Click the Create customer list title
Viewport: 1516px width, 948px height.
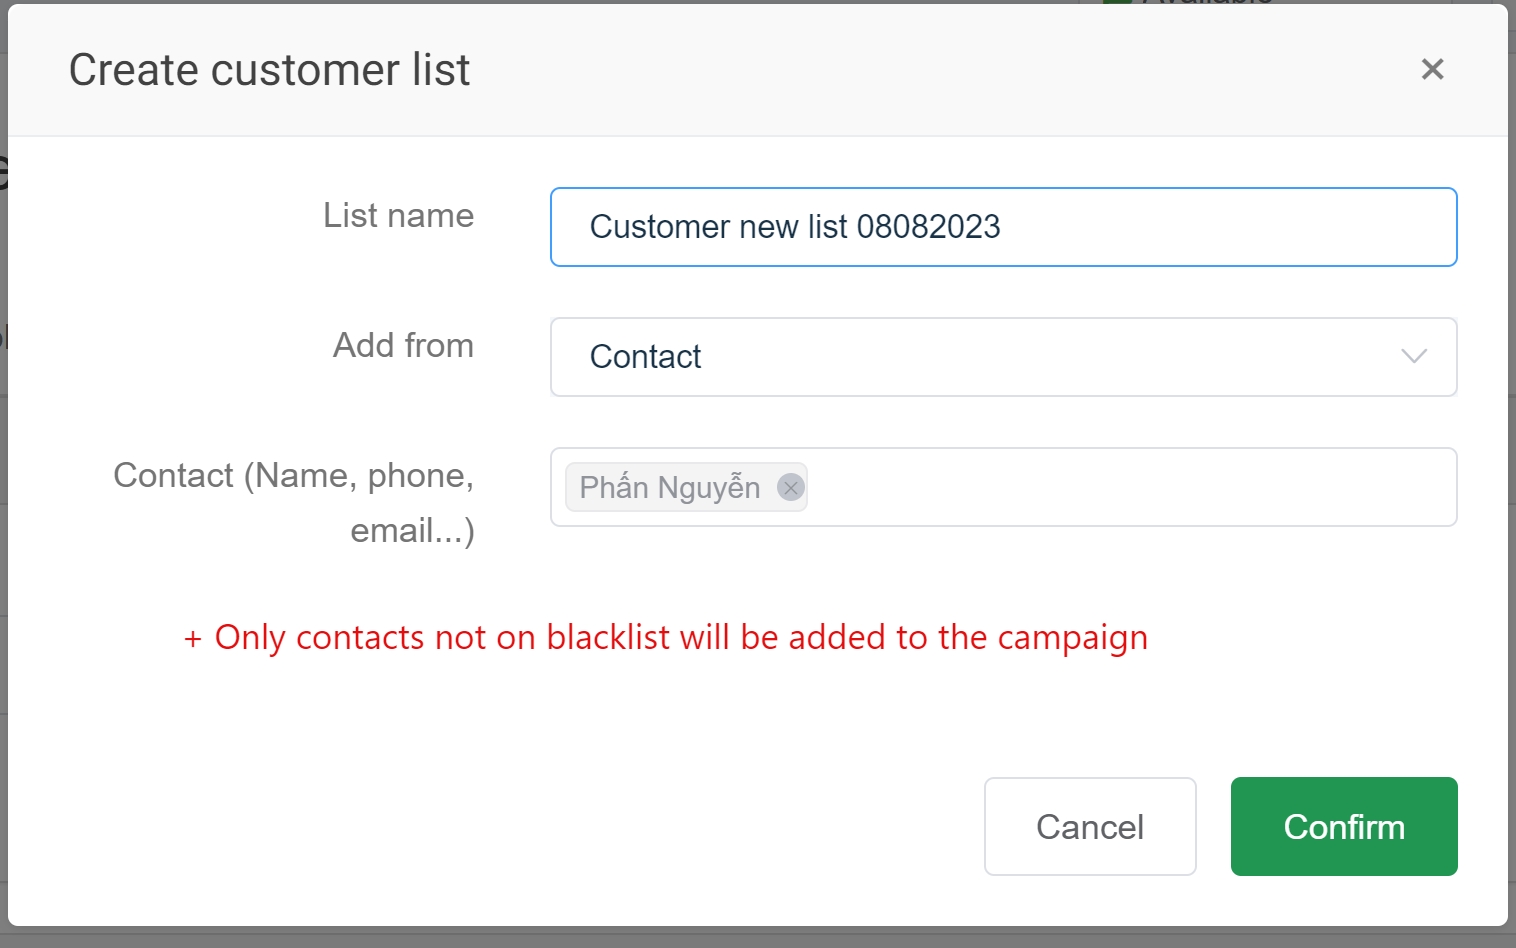tap(269, 70)
